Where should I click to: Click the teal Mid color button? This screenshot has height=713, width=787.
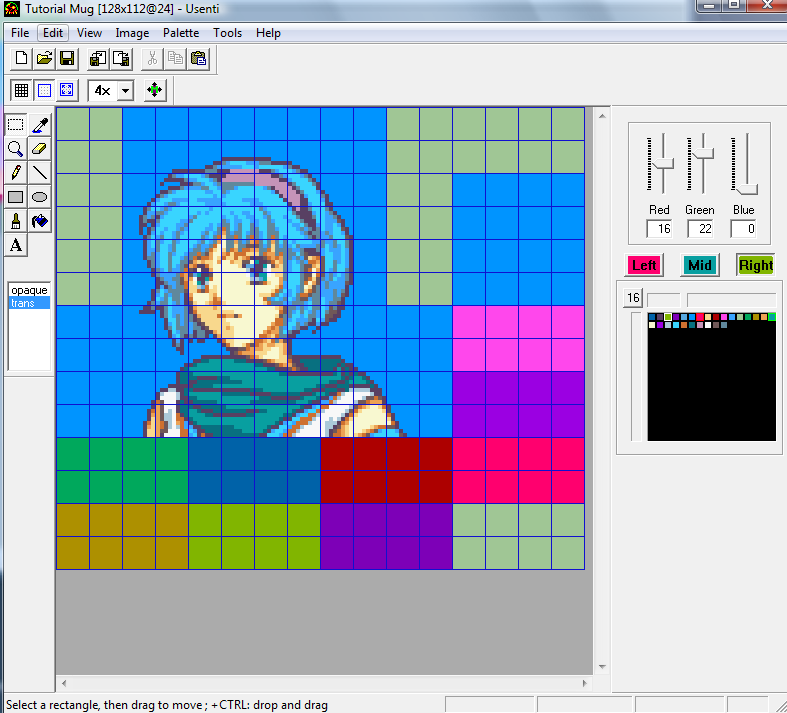pos(700,265)
